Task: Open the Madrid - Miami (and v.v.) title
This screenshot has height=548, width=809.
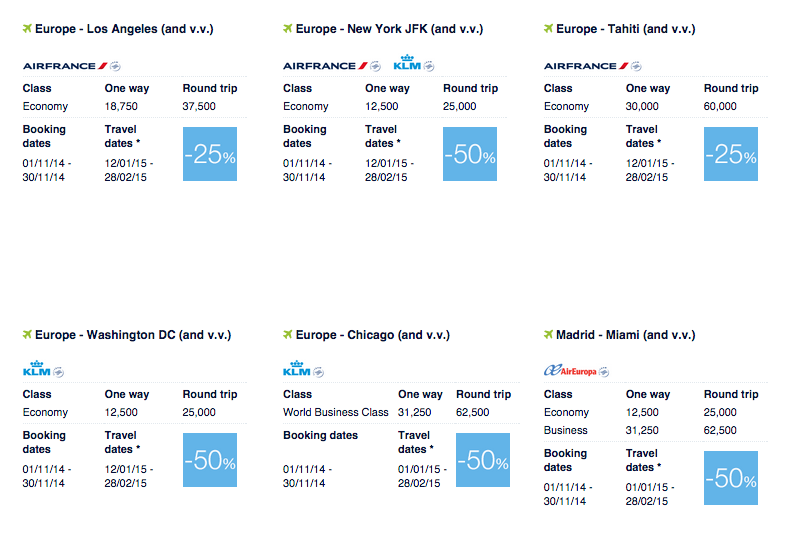Action: 625,335
